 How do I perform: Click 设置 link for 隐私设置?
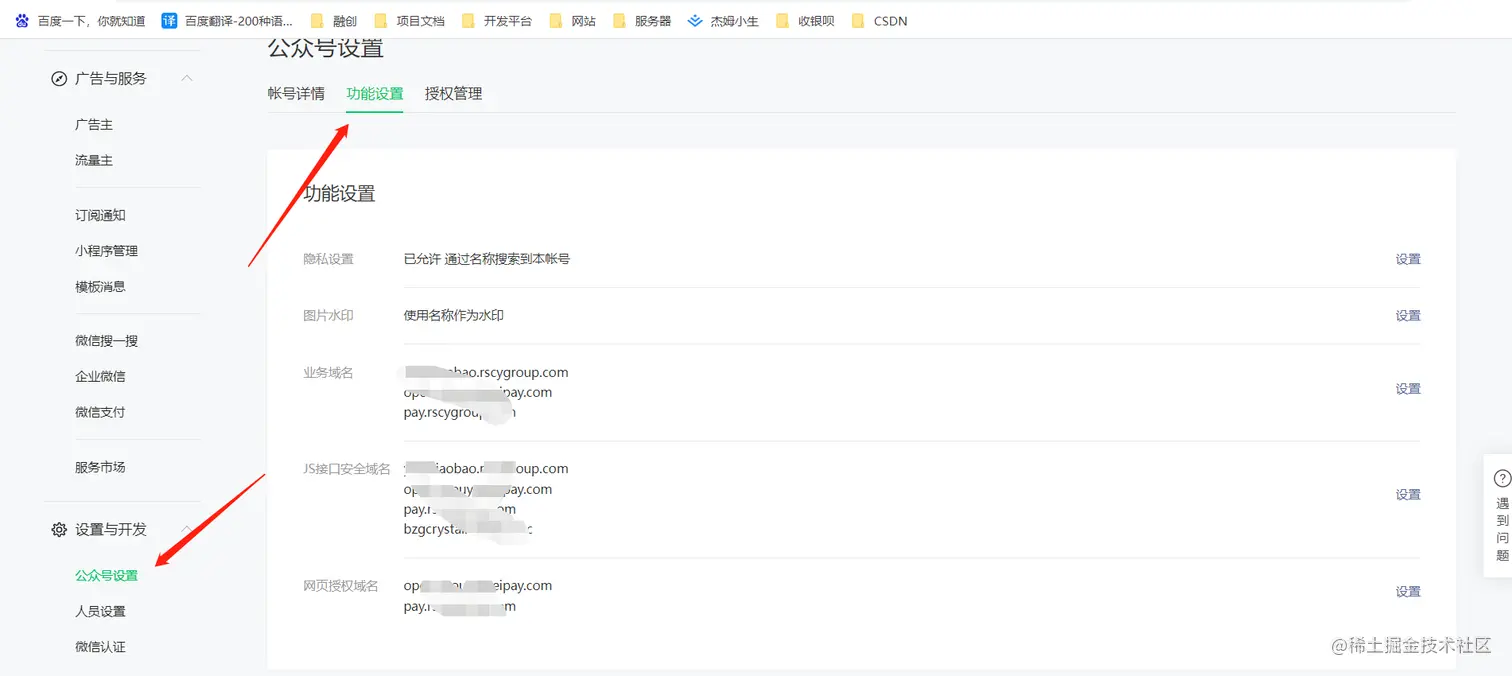click(1408, 259)
